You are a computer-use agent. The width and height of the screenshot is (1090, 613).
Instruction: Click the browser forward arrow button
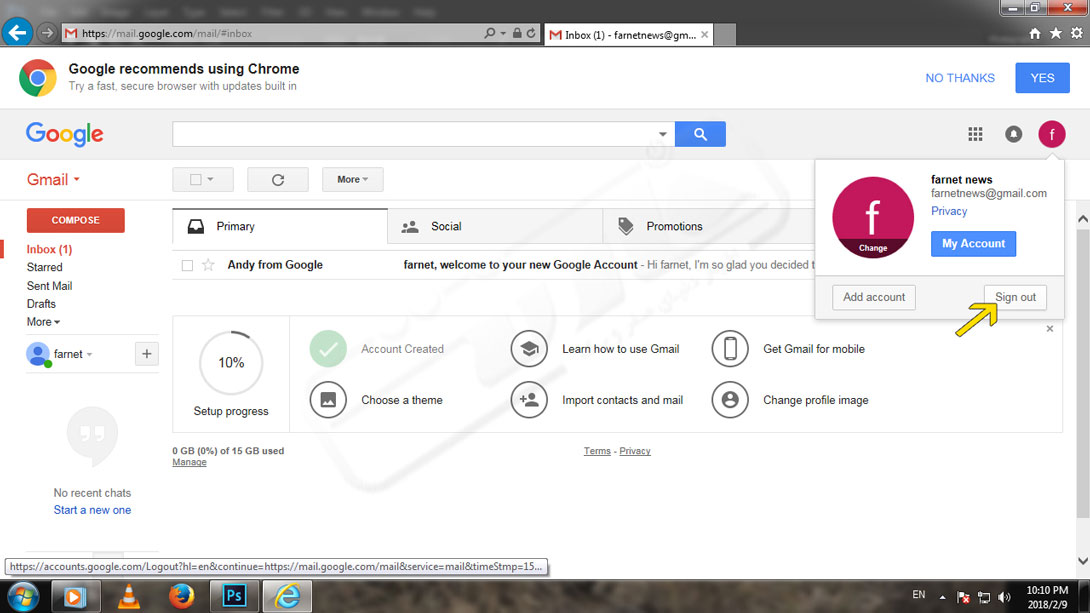[x=47, y=33]
